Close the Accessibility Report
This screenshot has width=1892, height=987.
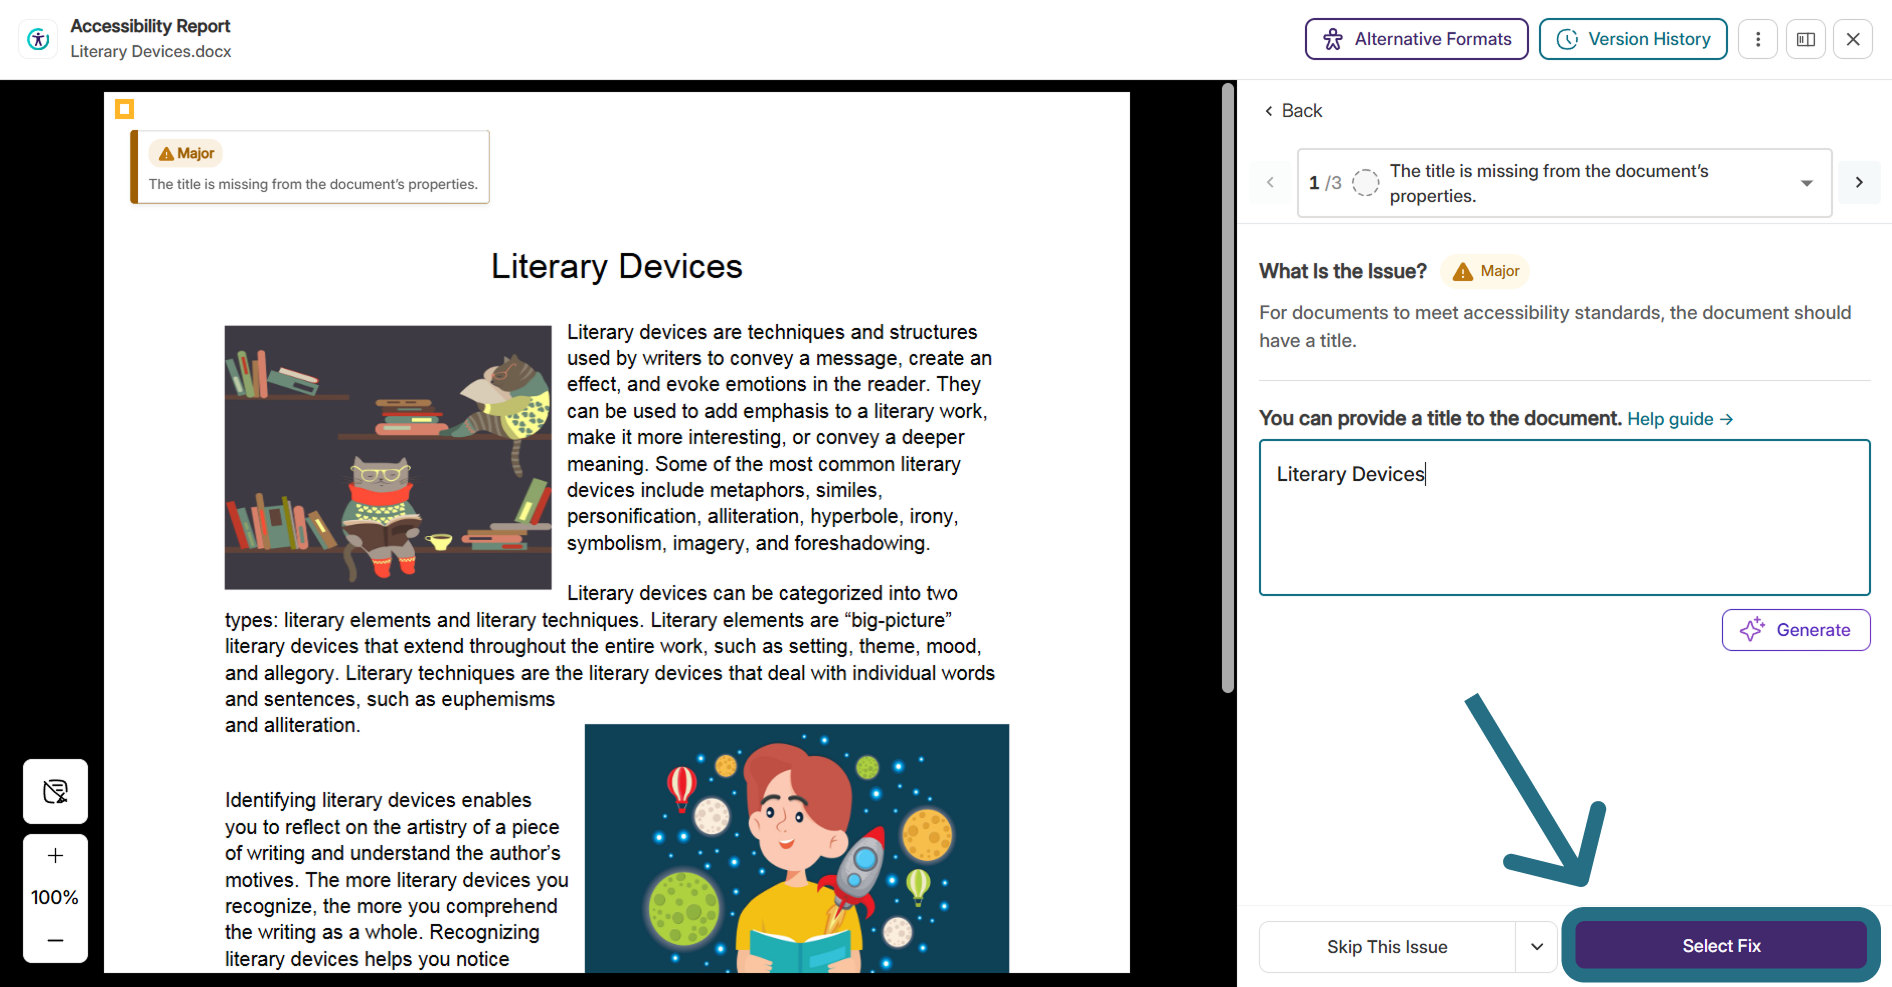pos(1852,39)
